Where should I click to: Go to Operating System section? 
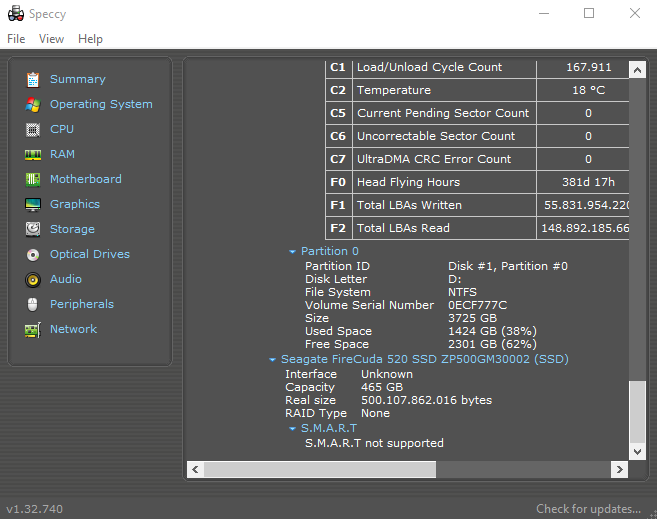click(101, 104)
